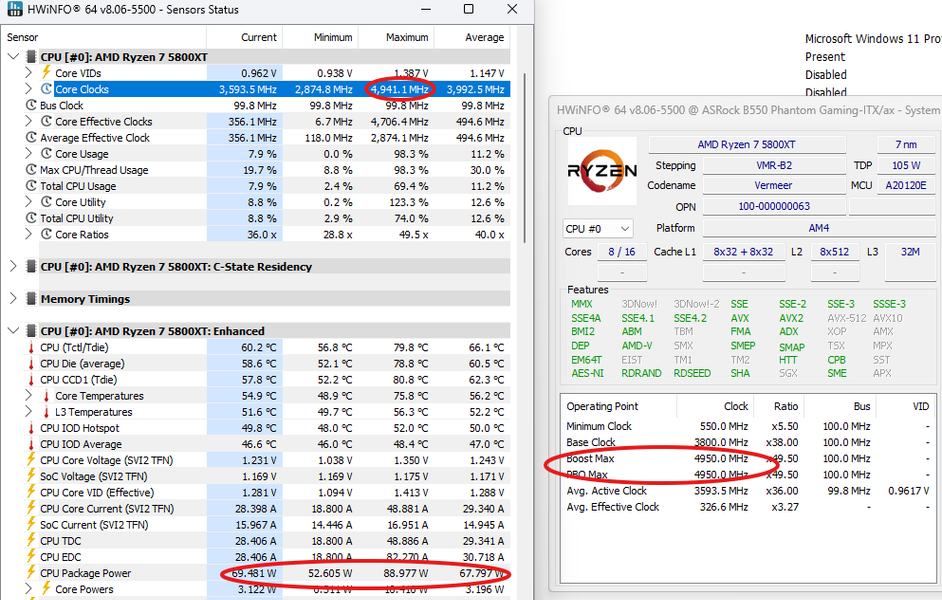Expand the Memory Timings group

coord(13,298)
